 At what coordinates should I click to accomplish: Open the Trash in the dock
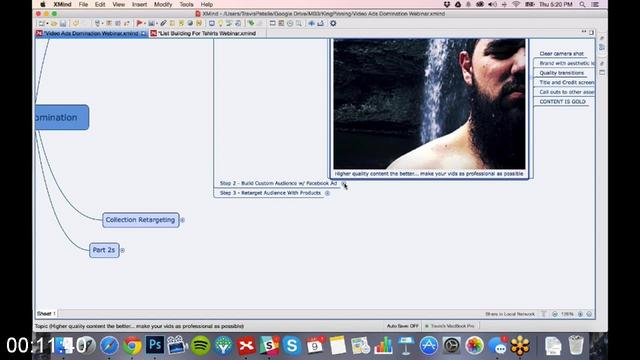pos(576,345)
